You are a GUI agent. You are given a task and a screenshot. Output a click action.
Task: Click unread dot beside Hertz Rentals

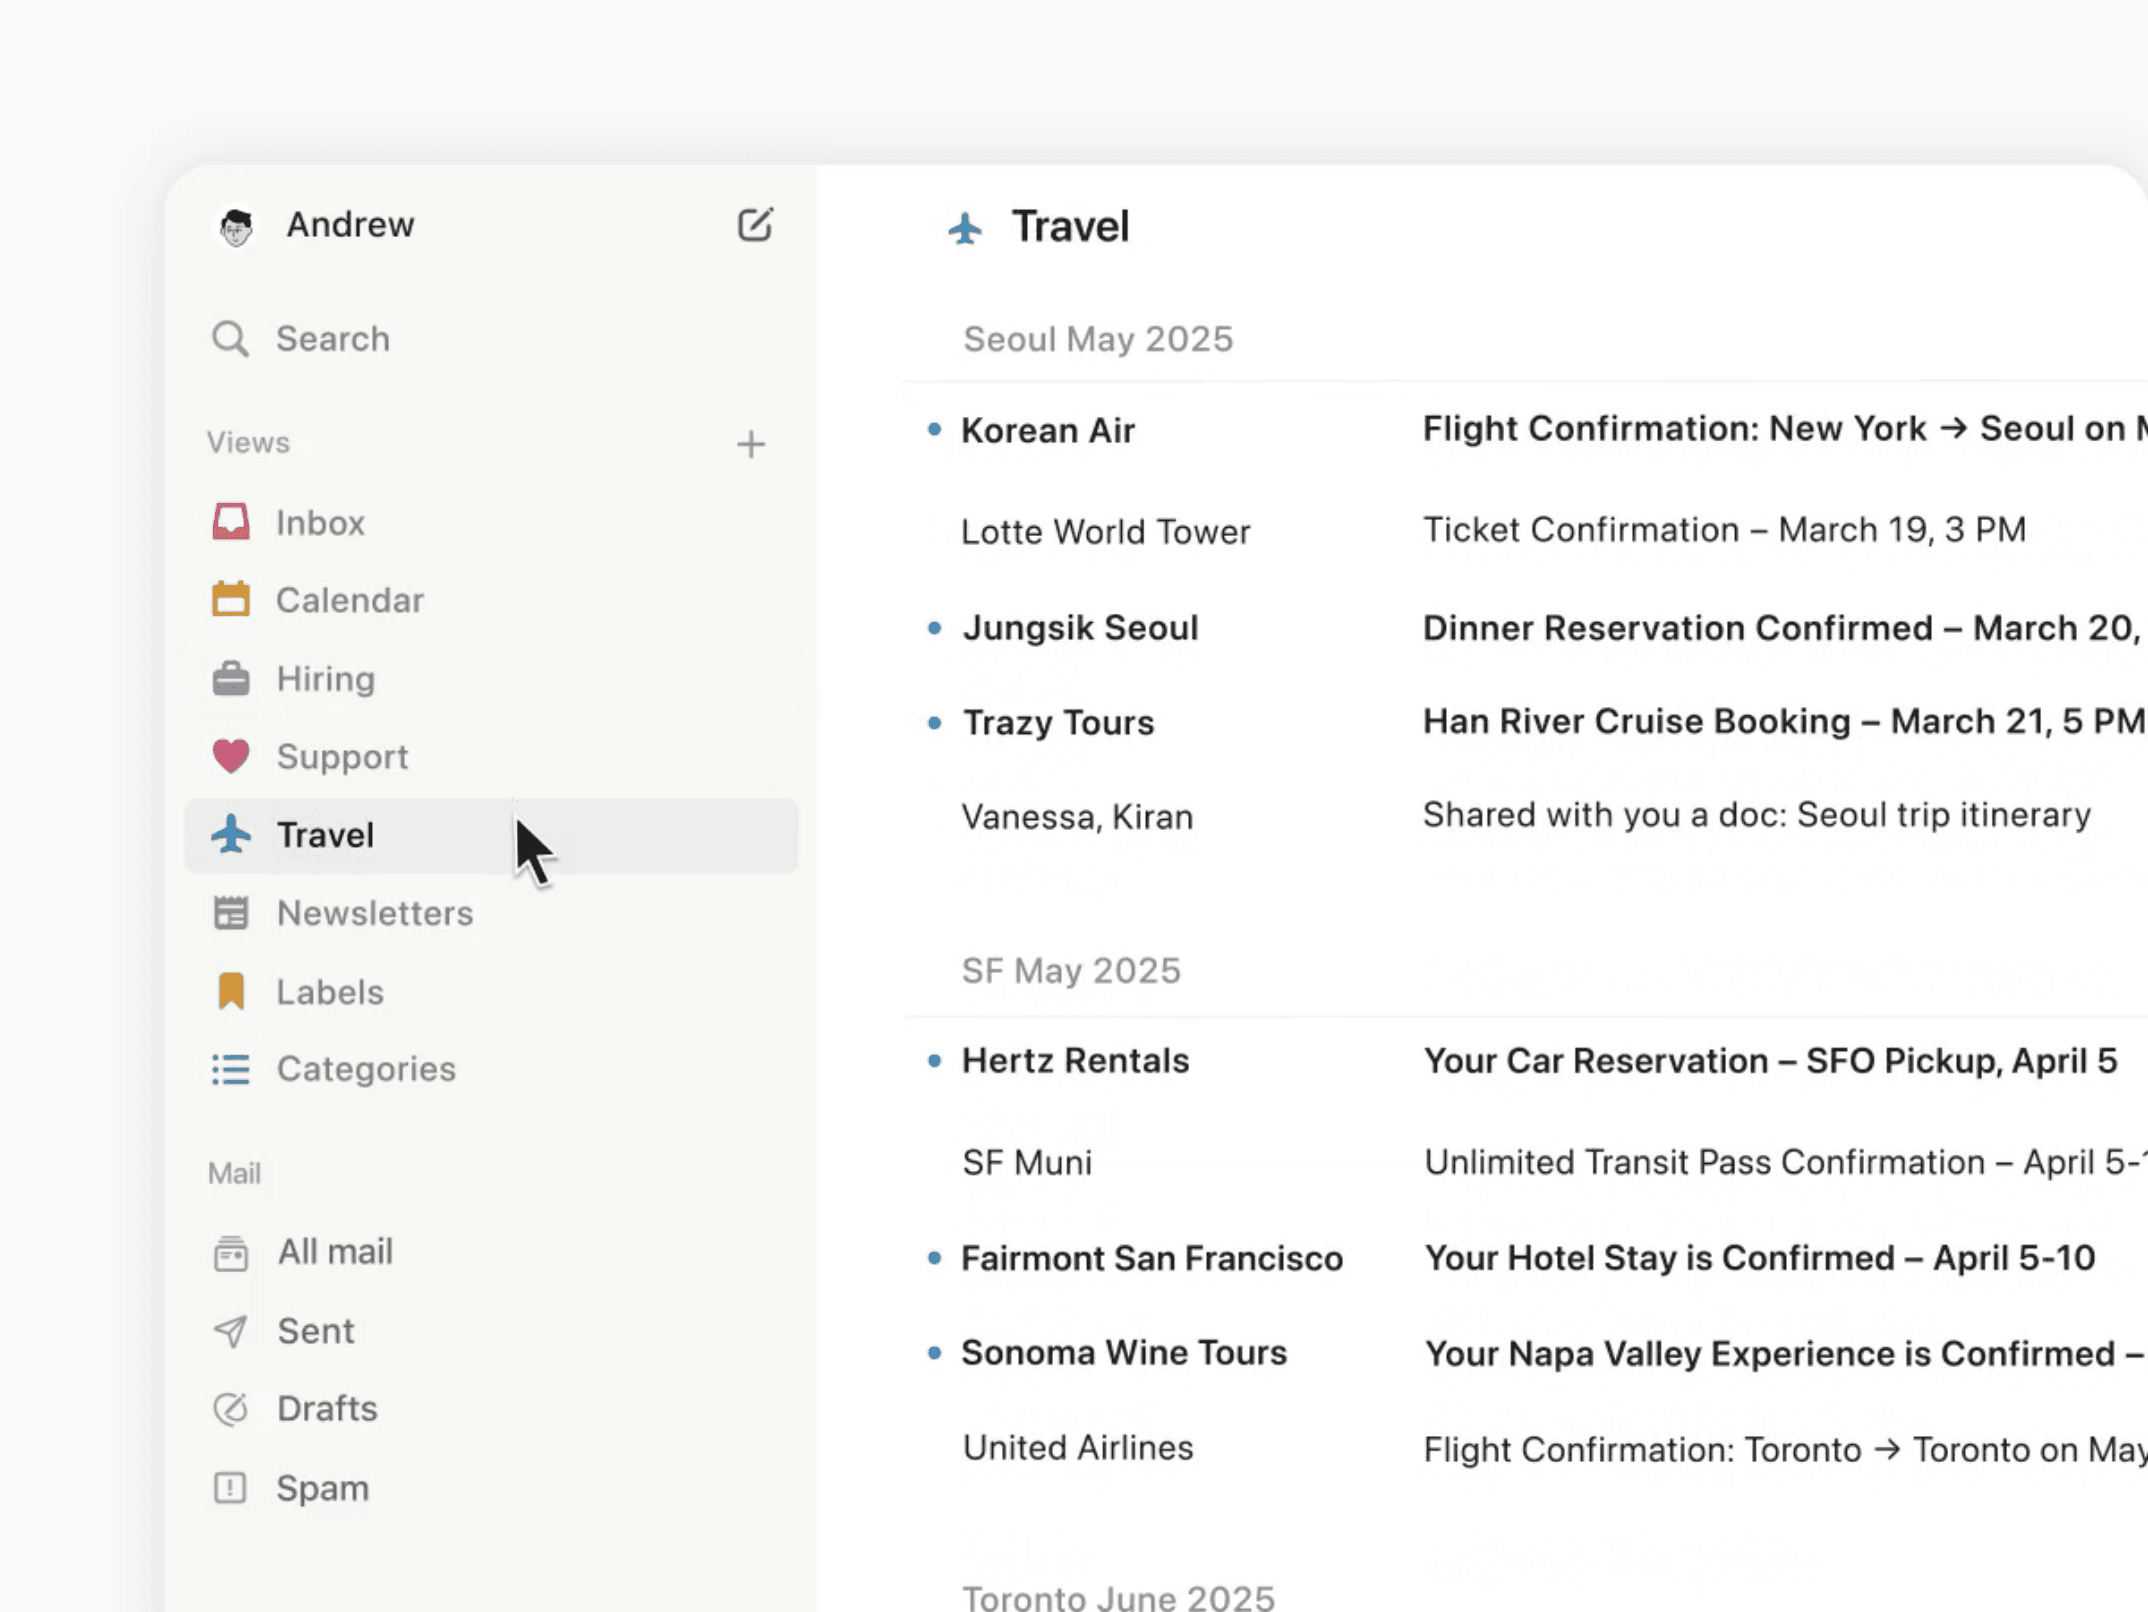coord(934,1060)
